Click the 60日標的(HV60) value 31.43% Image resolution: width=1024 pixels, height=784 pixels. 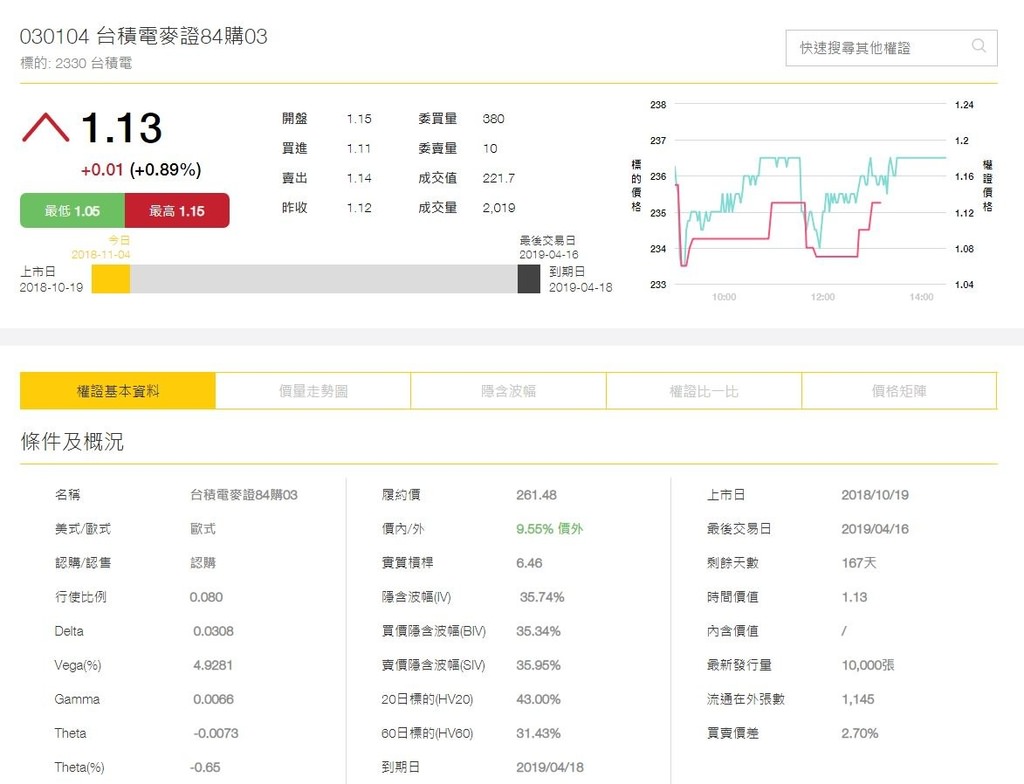(538, 733)
